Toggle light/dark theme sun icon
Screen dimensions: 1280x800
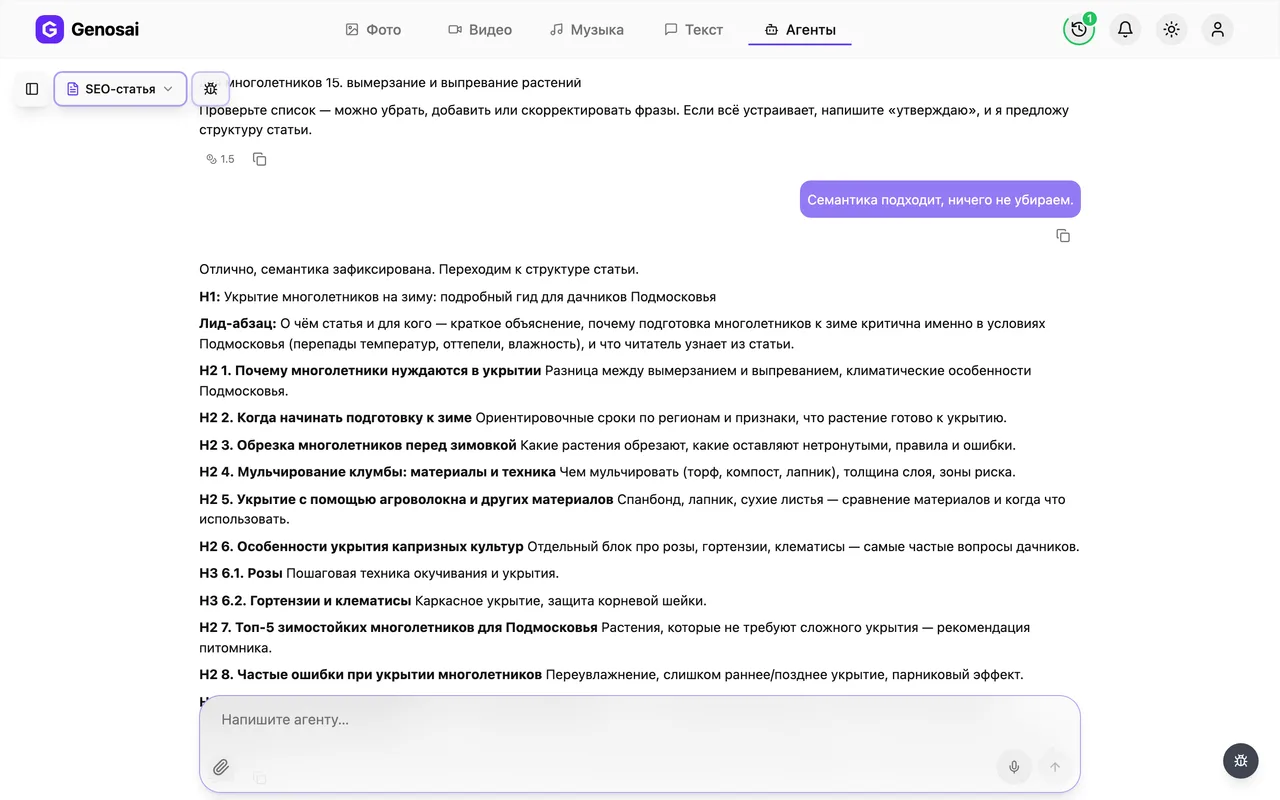[x=1171, y=30]
